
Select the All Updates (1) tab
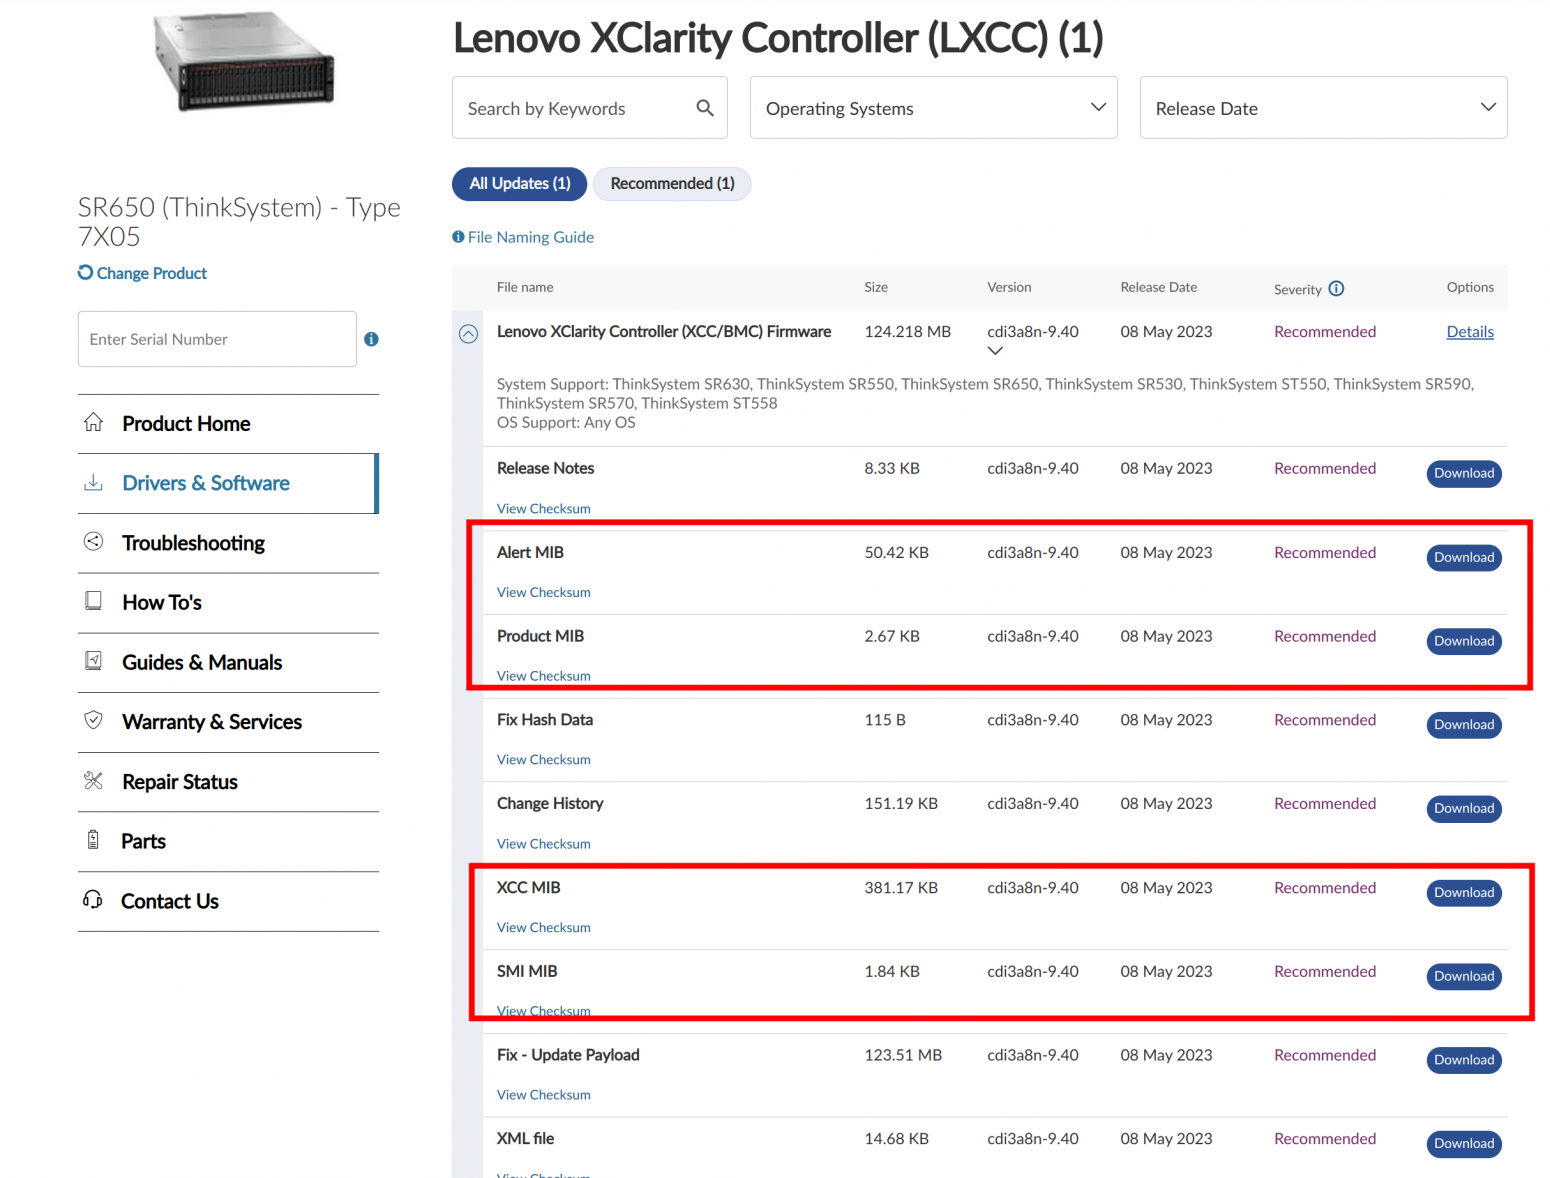[520, 184]
